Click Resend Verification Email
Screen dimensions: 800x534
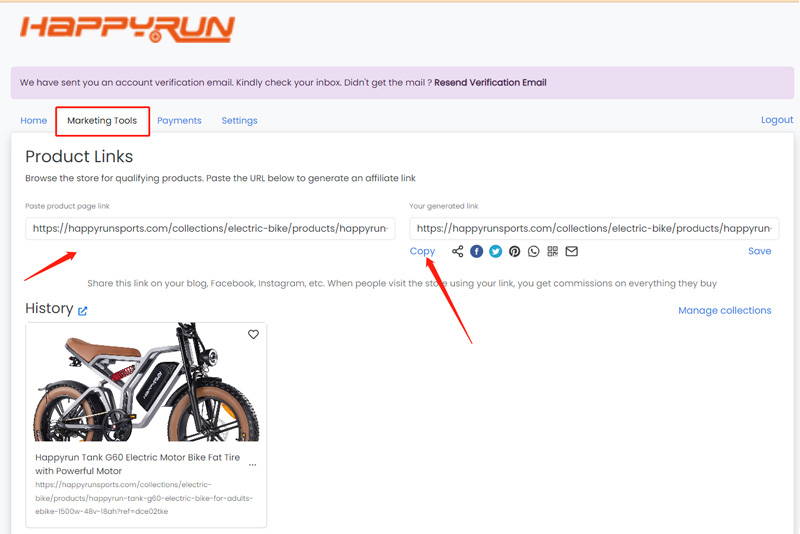[490, 83]
